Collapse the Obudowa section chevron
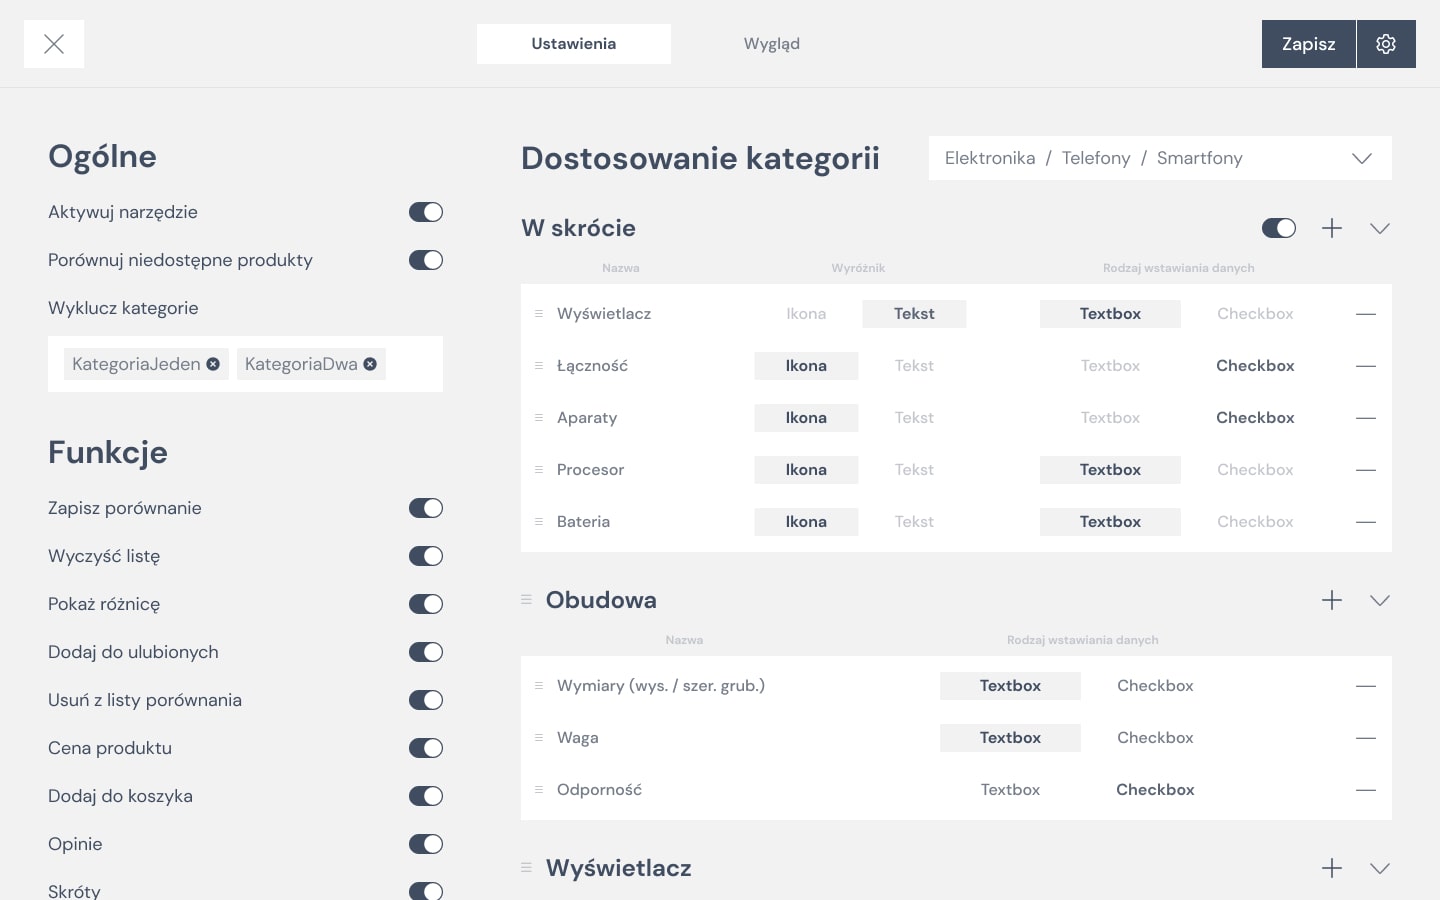The height and width of the screenshot is (900, 1440). 1380,600
